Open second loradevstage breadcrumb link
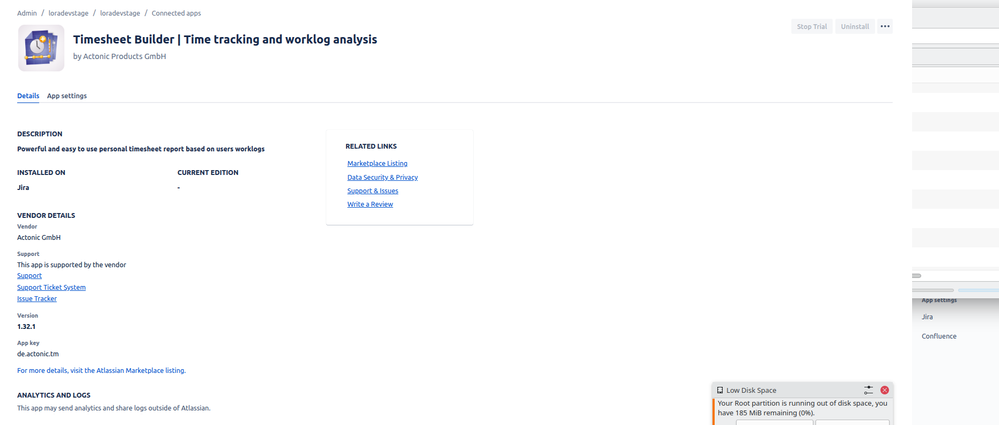Viewport: 999px width, 425px height. pos(119,13)
